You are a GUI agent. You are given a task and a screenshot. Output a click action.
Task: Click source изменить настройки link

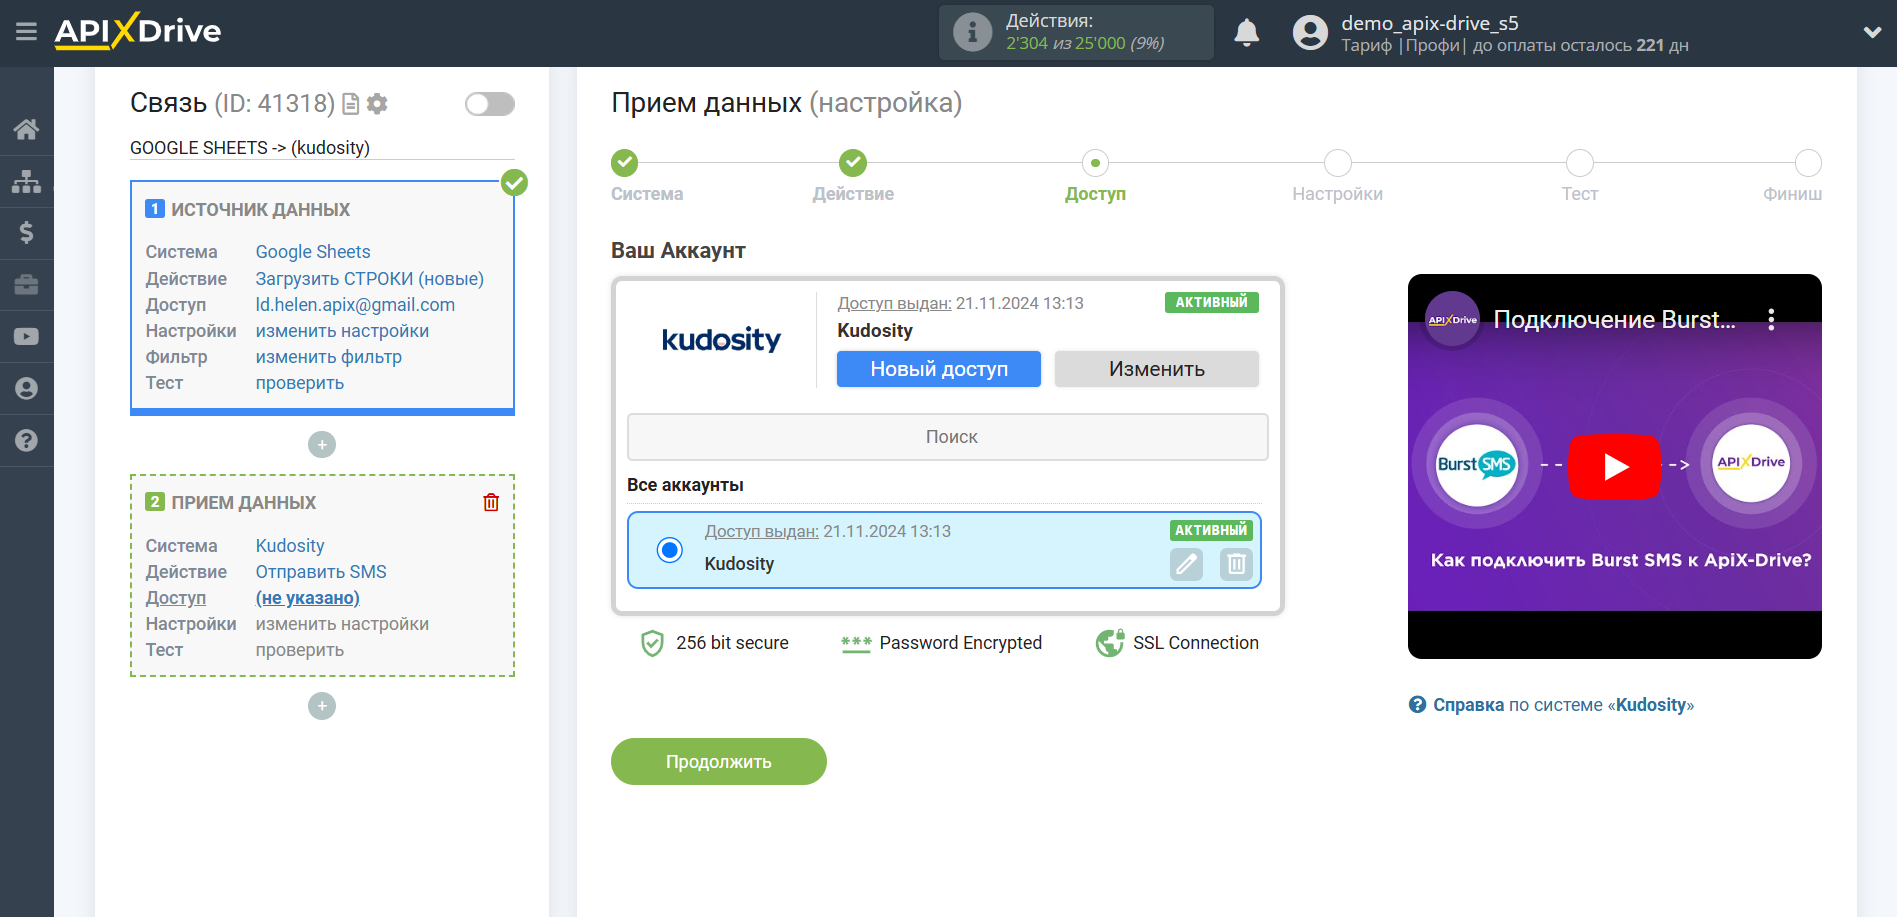point(342,331)
